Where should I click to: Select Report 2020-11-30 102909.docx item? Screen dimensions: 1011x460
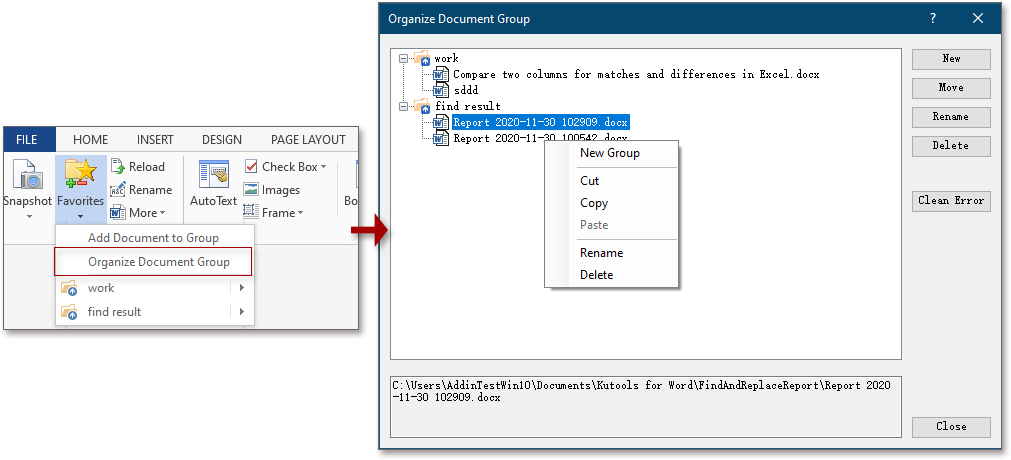(540, 122)
